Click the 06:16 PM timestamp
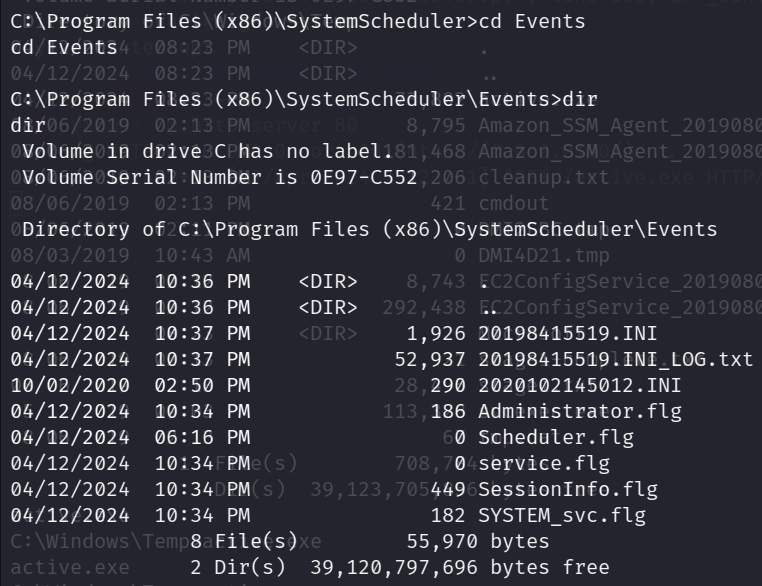This screenshot has height=586, width=762. tap(202, 437)
